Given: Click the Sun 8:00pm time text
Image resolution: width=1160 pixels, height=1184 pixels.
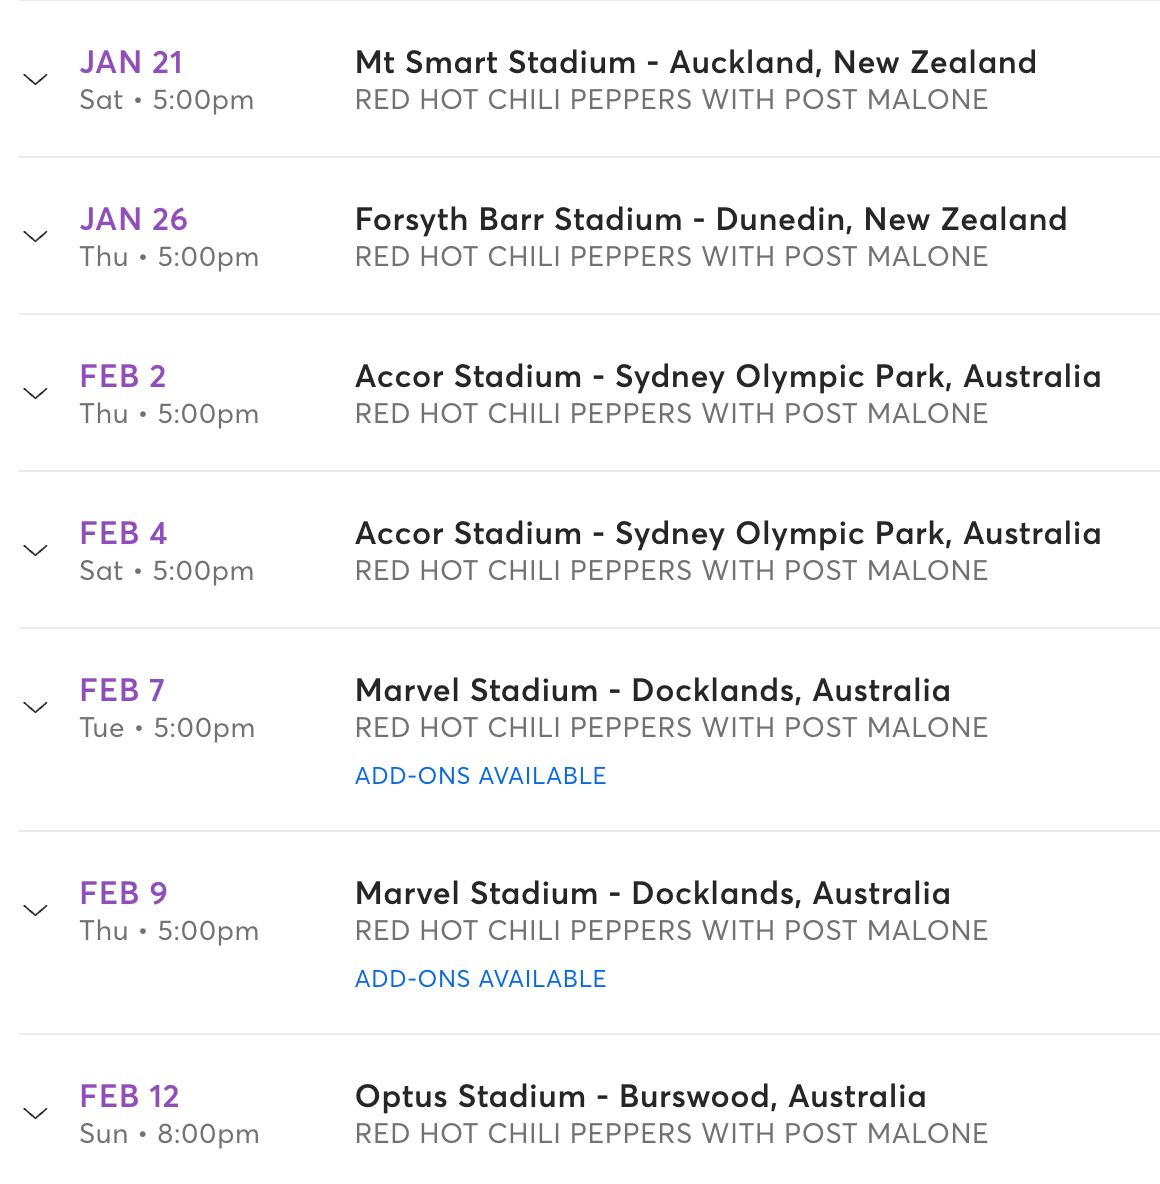Looking at the screenshot, I should 169,1134.
